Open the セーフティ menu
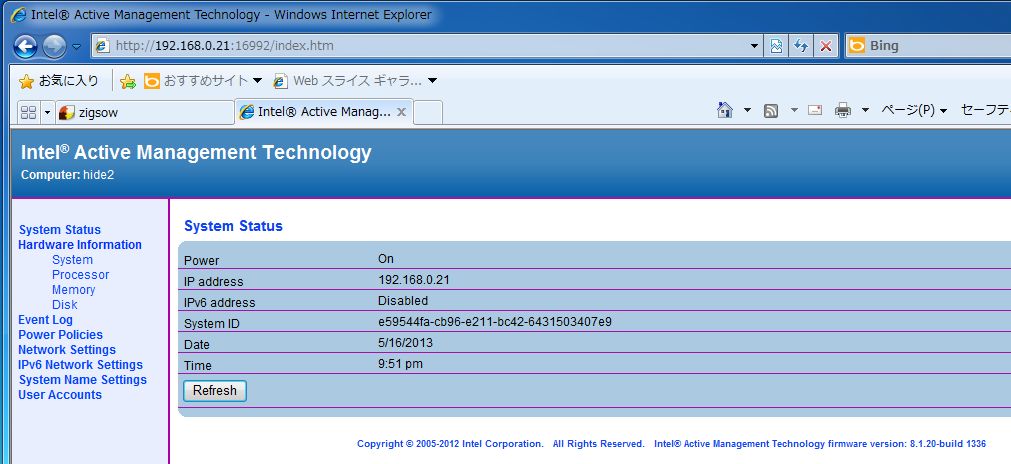The width and height of the screenshot is (1011, 464). (x=985, y=111)
